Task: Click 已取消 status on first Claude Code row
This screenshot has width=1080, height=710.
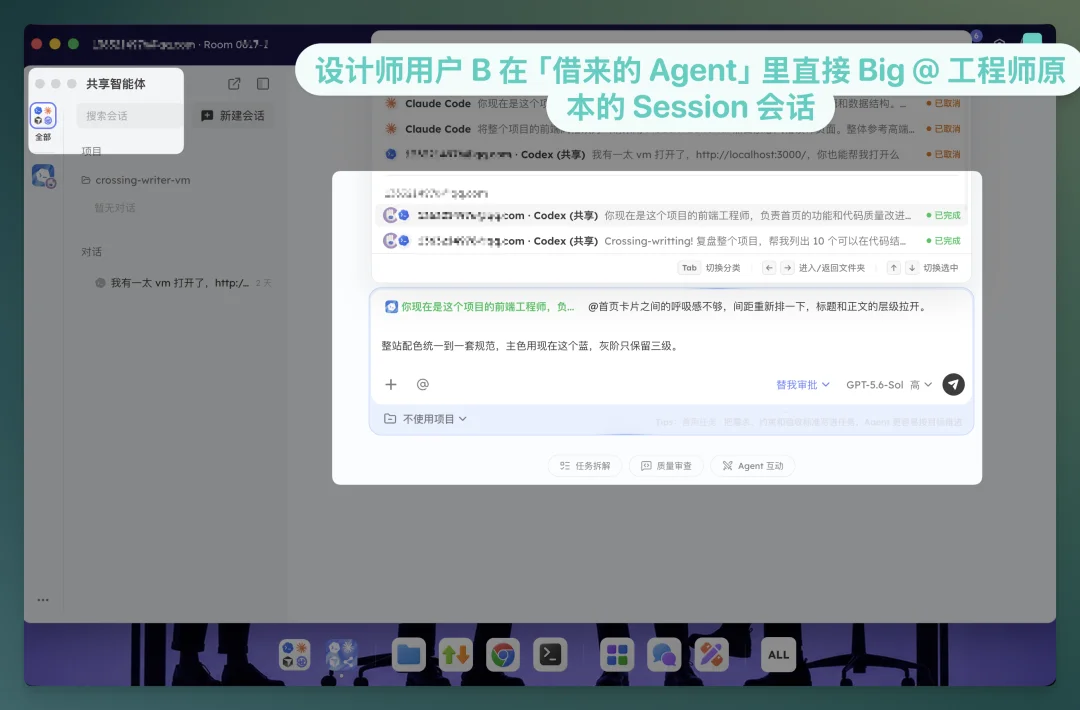Action: [943, 103]
